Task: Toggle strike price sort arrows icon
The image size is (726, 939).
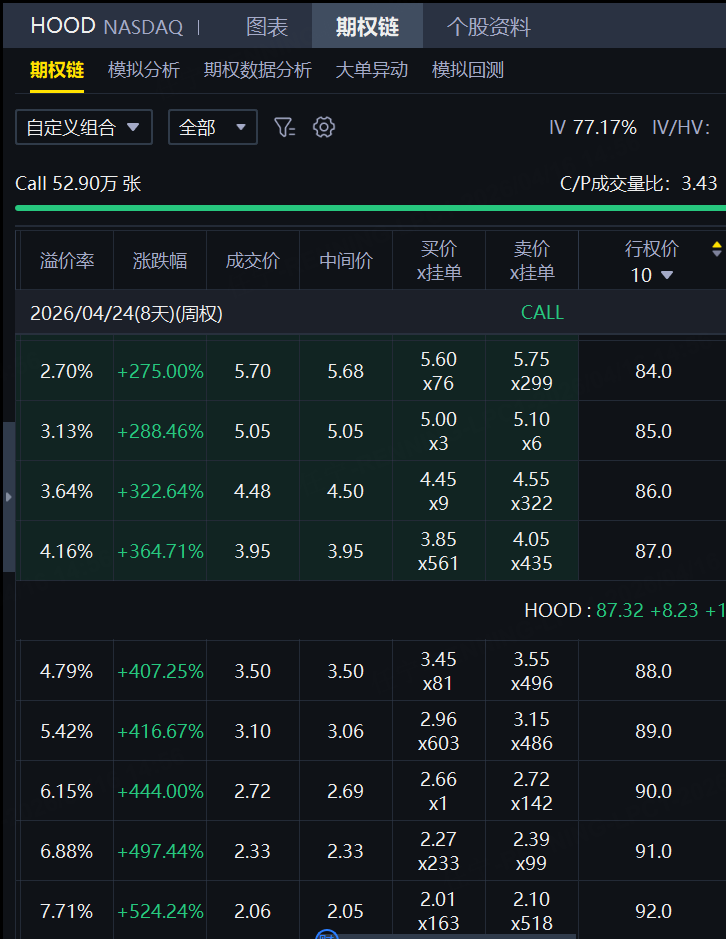Action: [716, 249]
